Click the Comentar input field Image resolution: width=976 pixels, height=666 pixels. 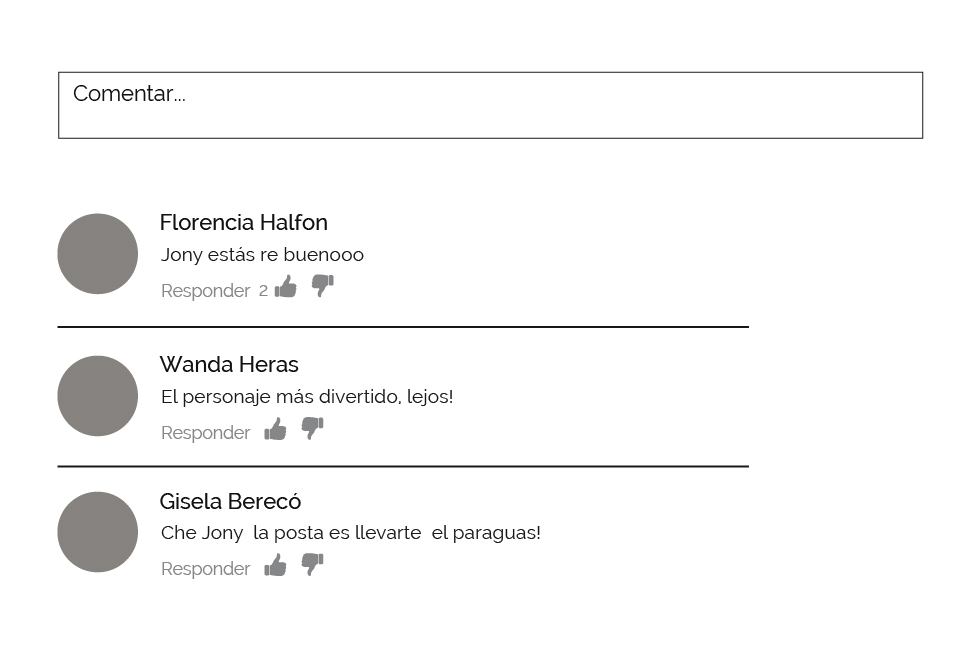pos(490,105)
